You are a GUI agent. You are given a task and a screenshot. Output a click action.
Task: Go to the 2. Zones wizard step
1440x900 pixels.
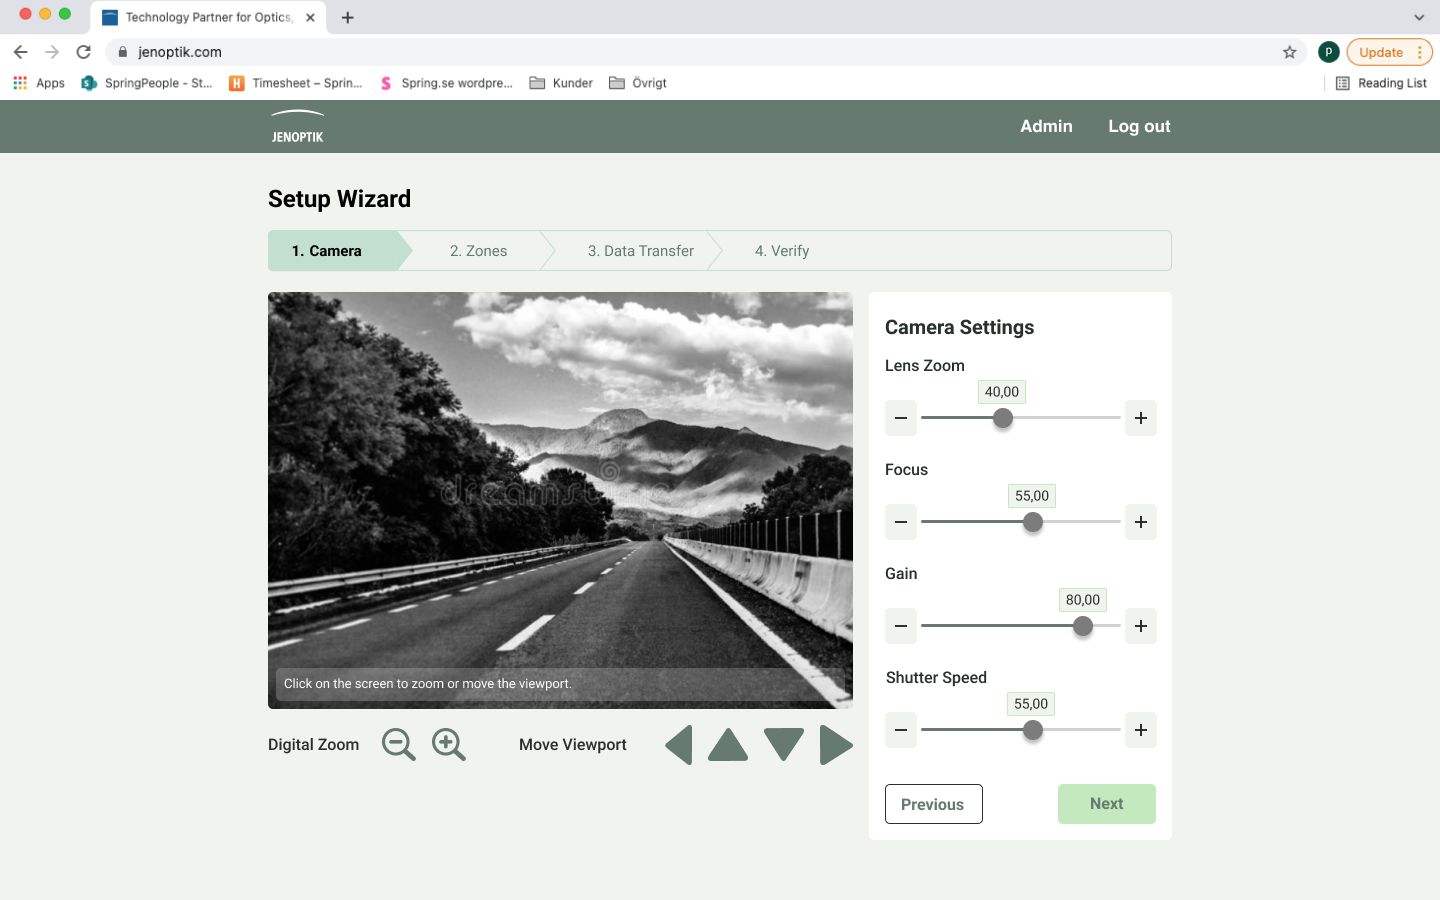click(x=478, y=251)
